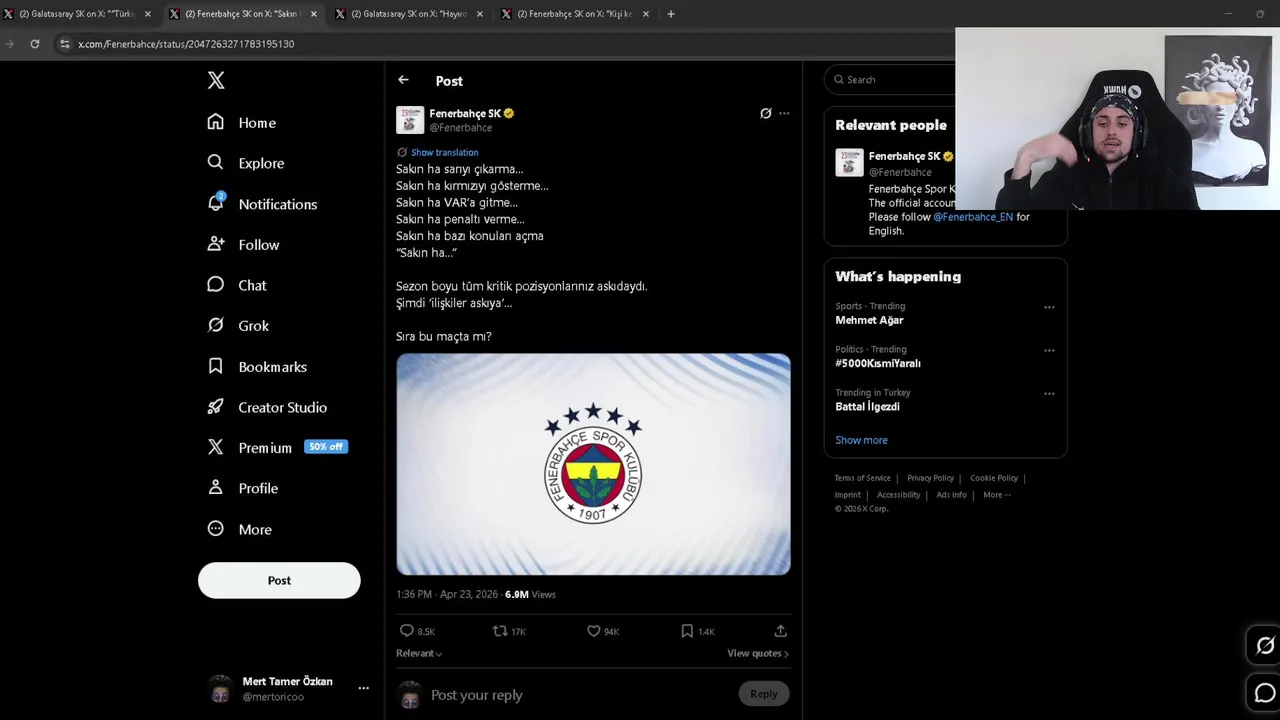The width and height of the screenshot is (1280, 720).
Task: Open Cookie Policy link
Action: click(994, 478)
